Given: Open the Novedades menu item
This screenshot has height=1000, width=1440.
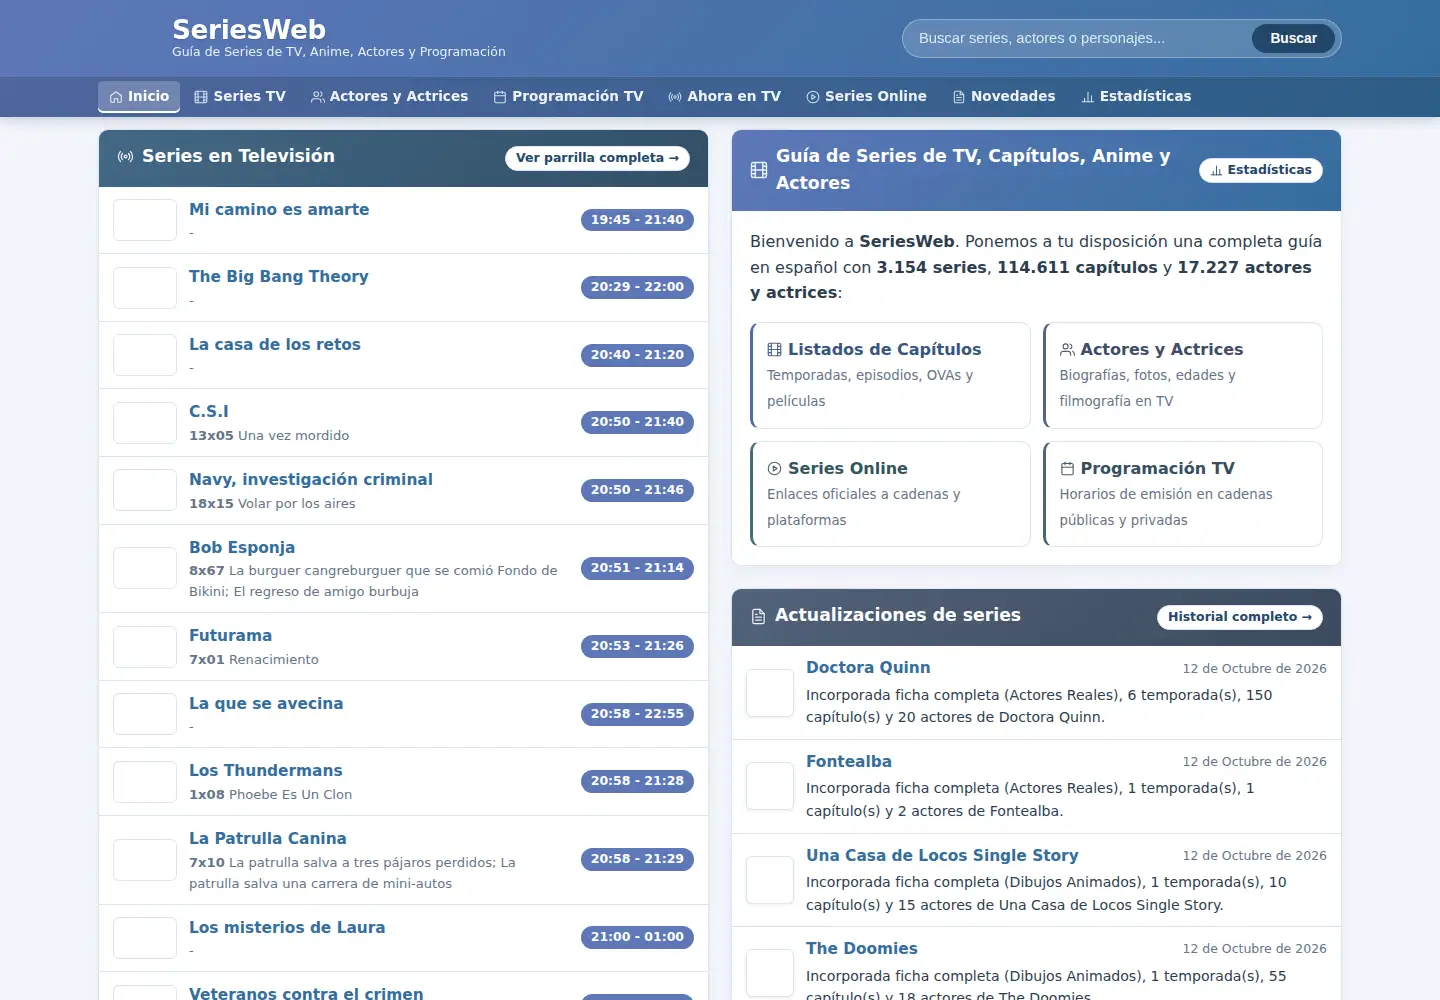Looking at the screenshot, I should 1004,97.
